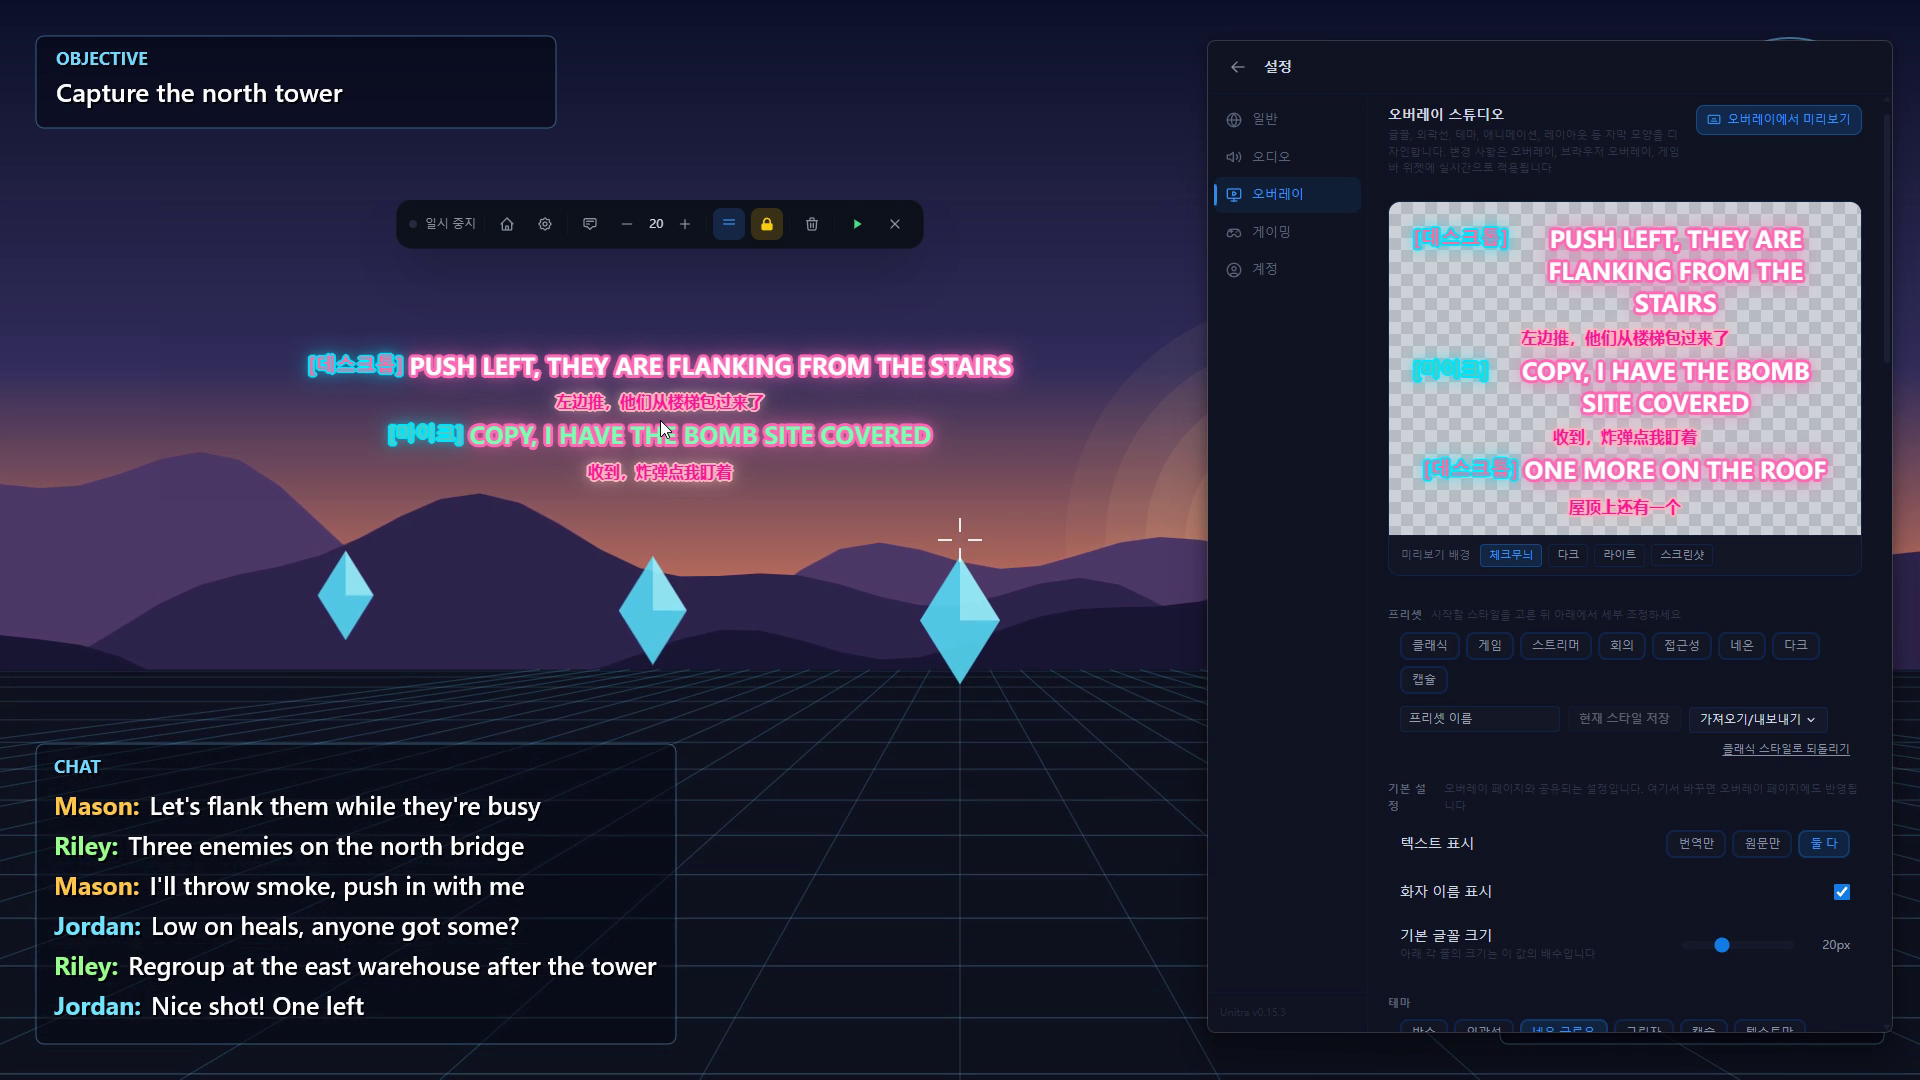Select 둘 다 text display option

(x=1824, y=844)
